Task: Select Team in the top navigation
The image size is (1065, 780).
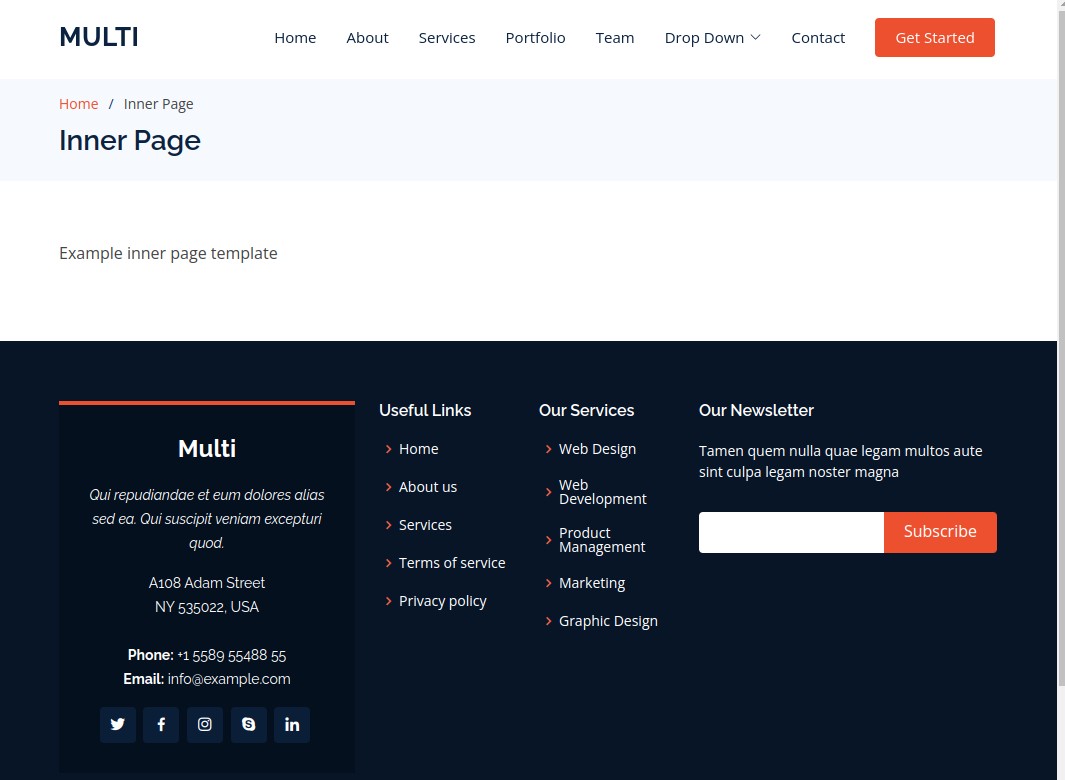Action: point(615,38)
